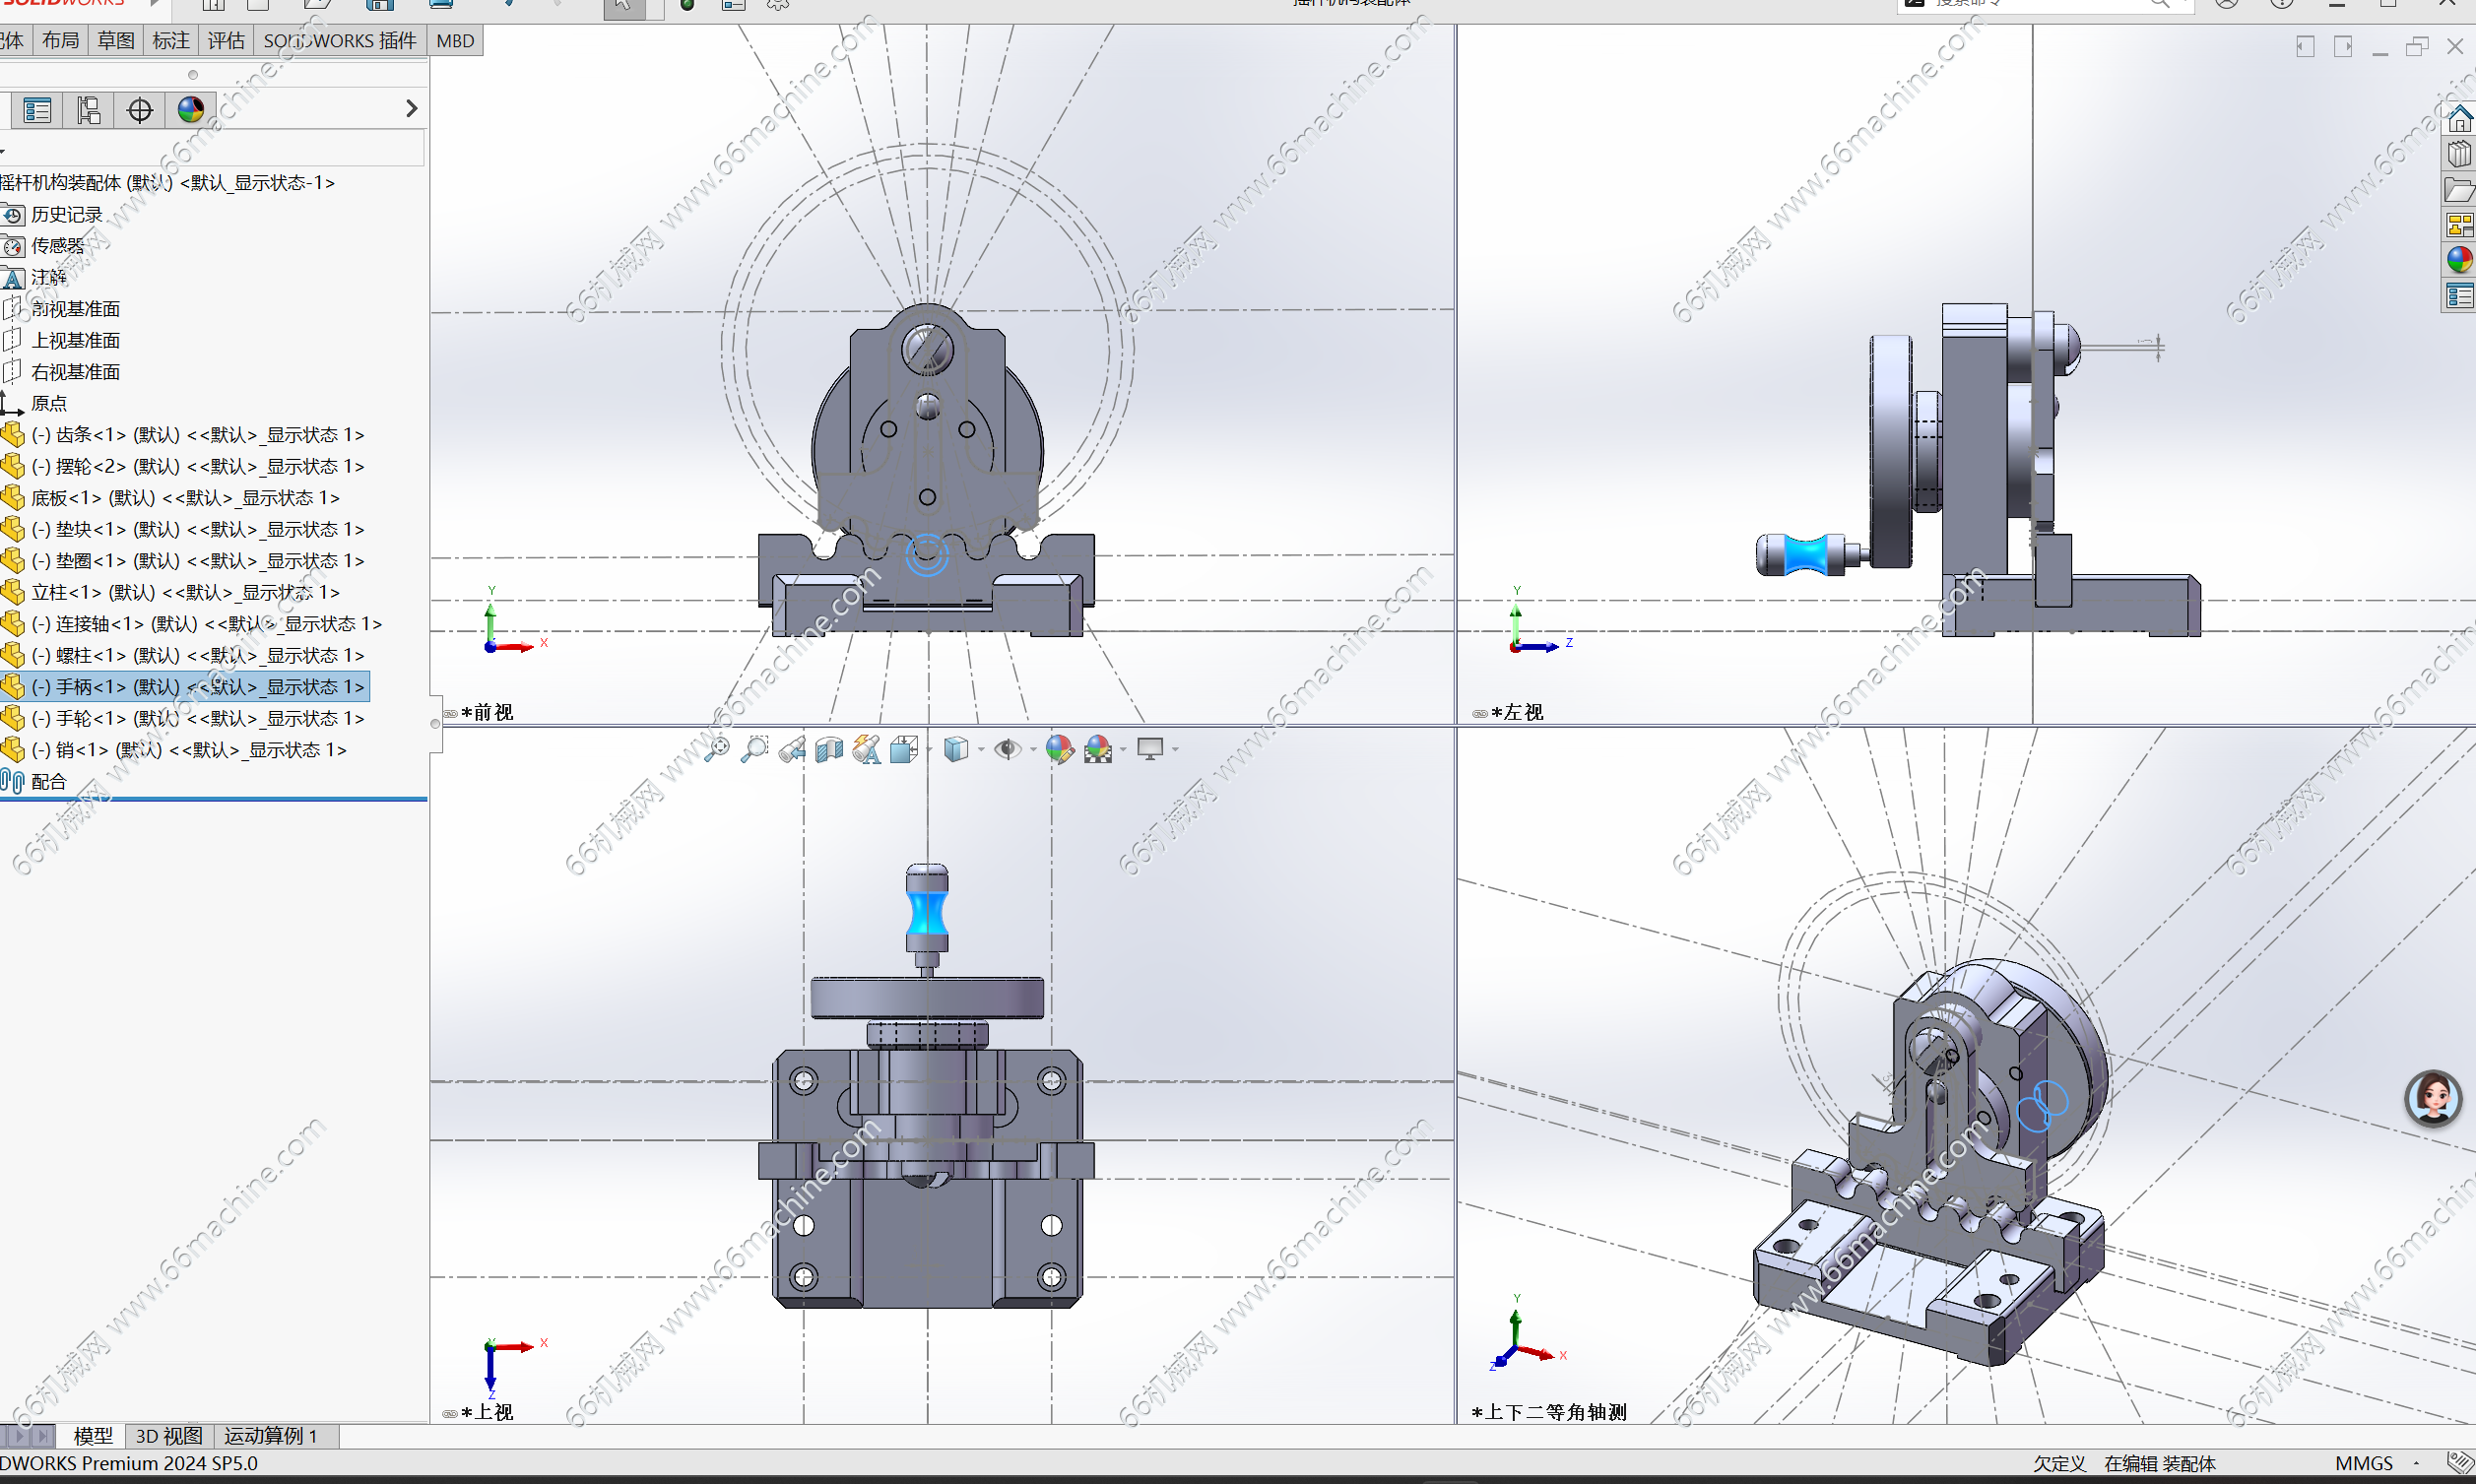Select the 立柱<1> component
The image size is (2476, 1484).
[x=185, y=592]
